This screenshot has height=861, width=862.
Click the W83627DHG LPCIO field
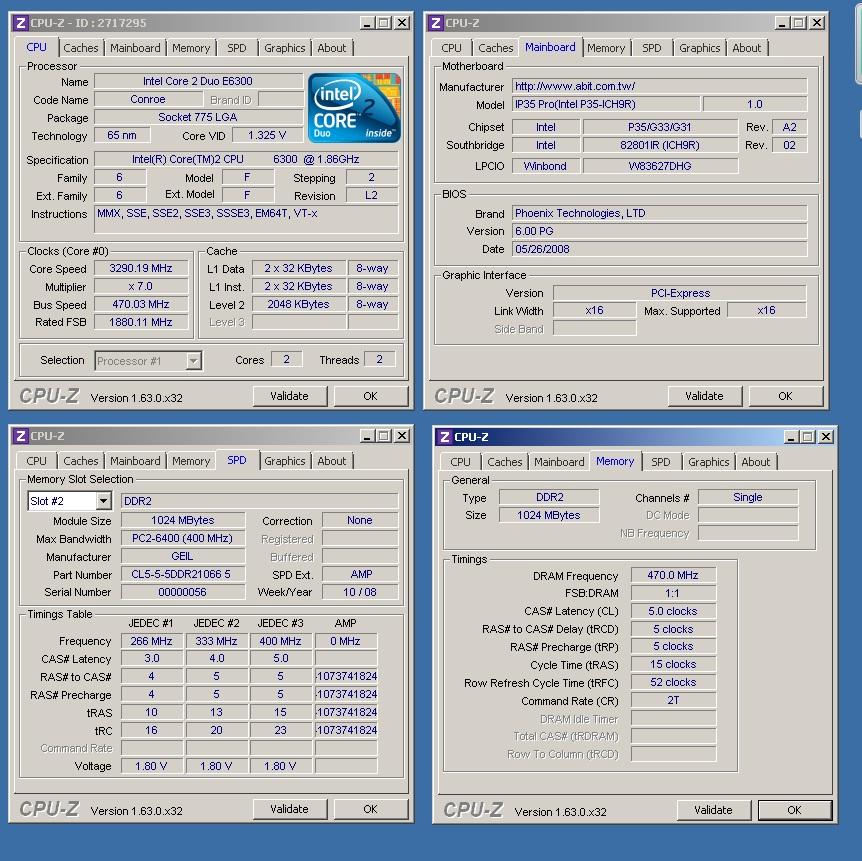(x=660, y=166)
